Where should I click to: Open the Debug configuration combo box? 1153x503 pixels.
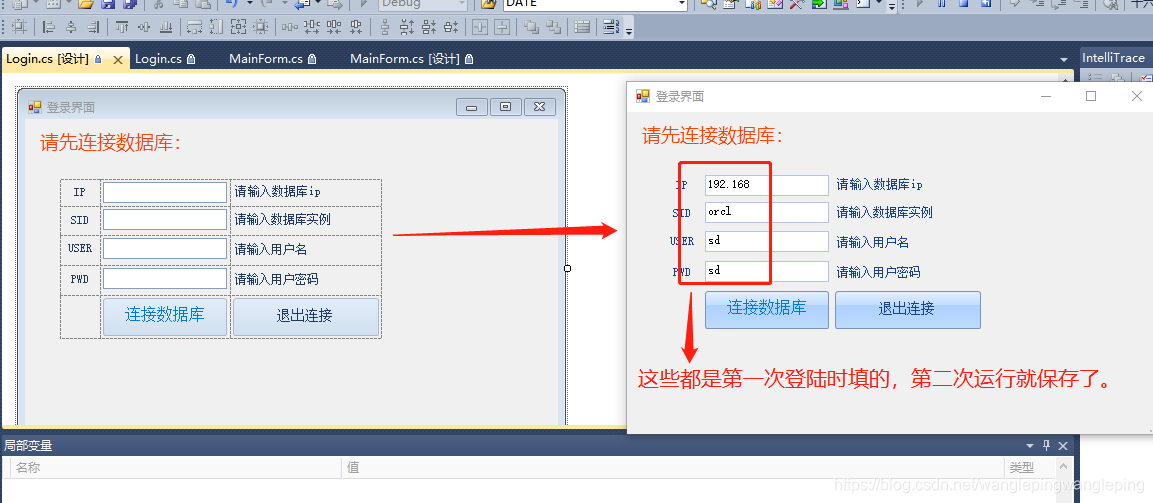[x=424, y=4]
